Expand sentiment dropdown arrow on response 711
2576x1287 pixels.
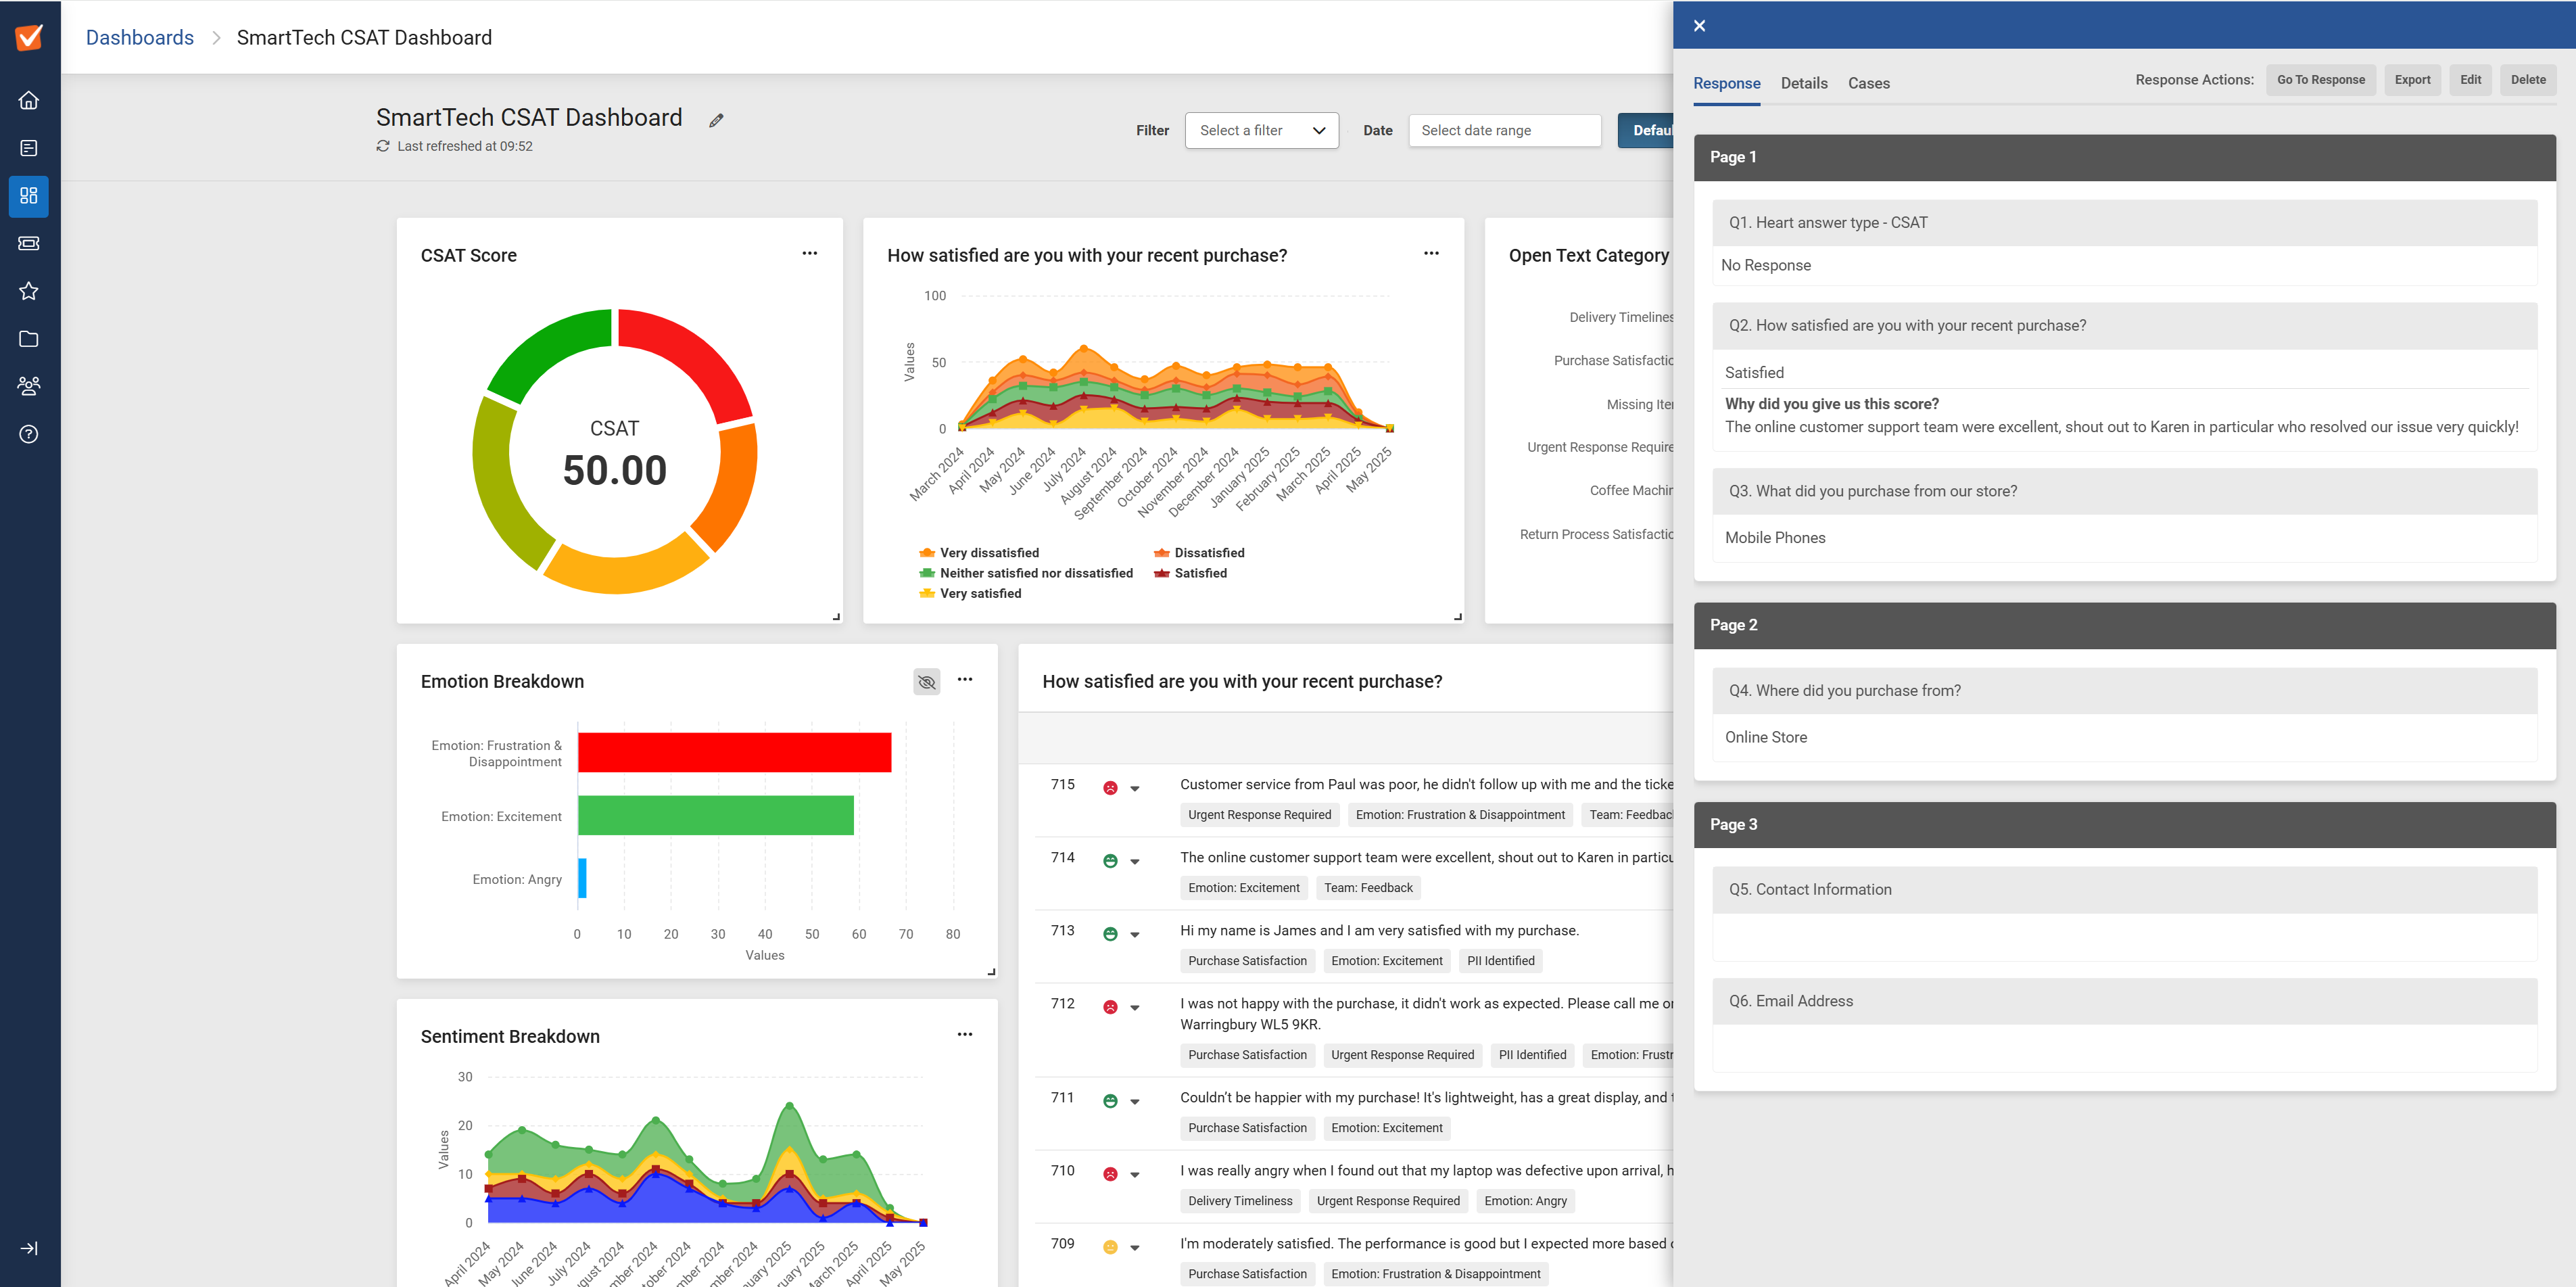click(1134, 1102)
